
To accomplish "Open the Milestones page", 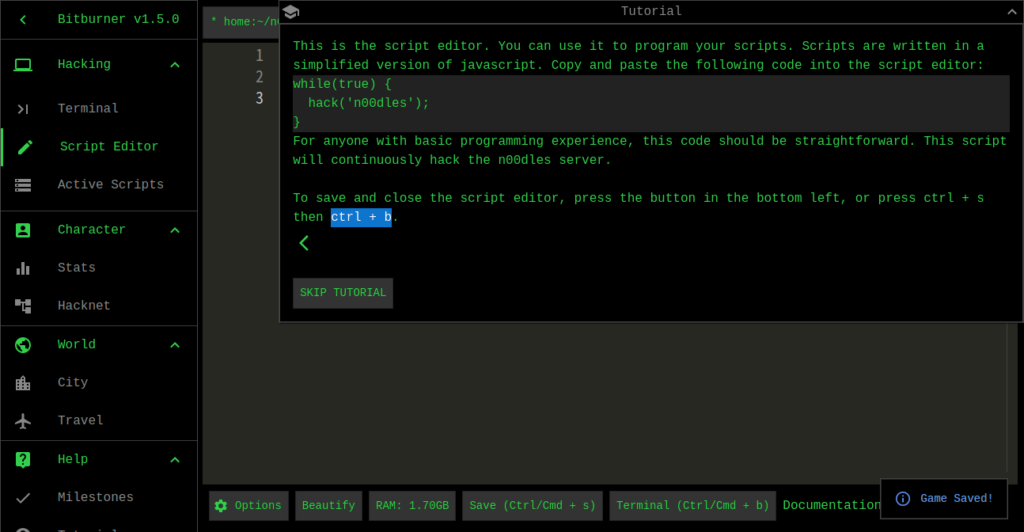I will click(x=99, y=497).
